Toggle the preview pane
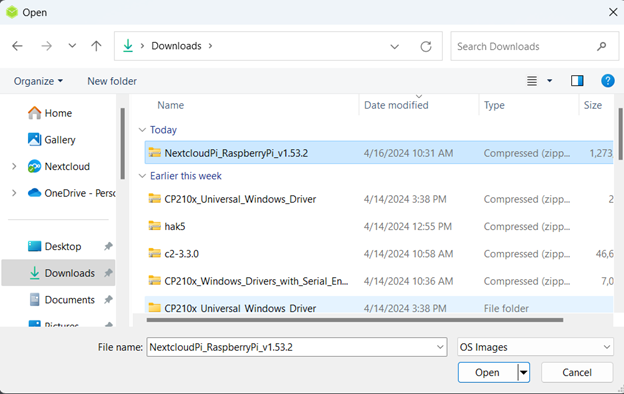This screenshot has width=624, height=394. (577, 81)
